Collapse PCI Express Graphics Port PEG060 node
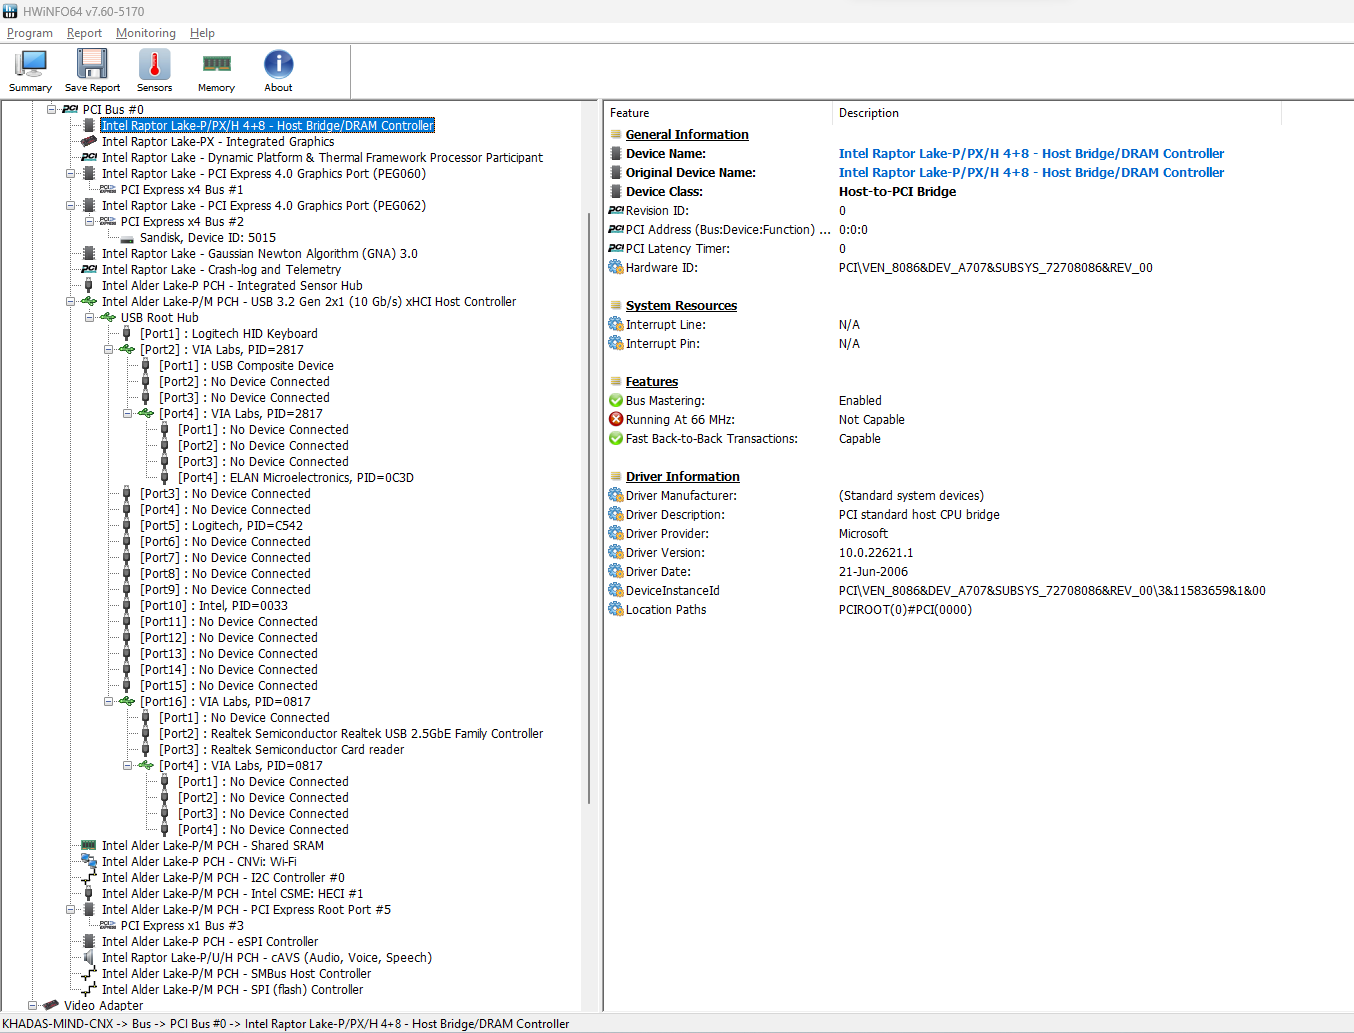Image resolution: width=1354 pixels, height=1033 pixels. 71,174
